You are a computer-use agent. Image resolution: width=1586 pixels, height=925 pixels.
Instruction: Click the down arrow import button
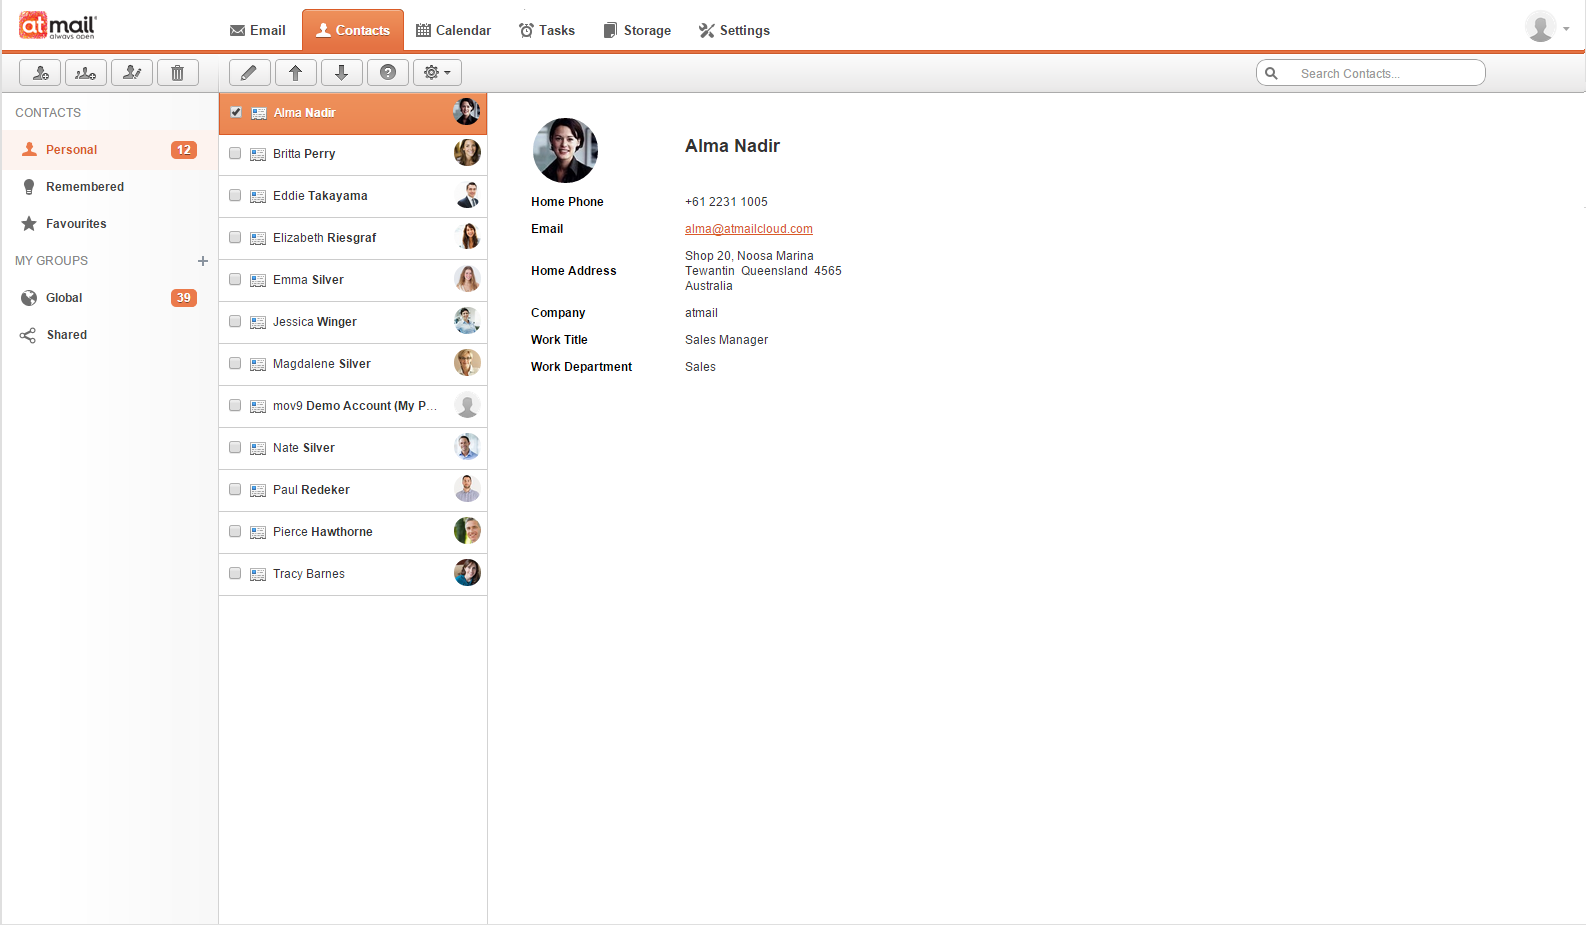point(342,72)
